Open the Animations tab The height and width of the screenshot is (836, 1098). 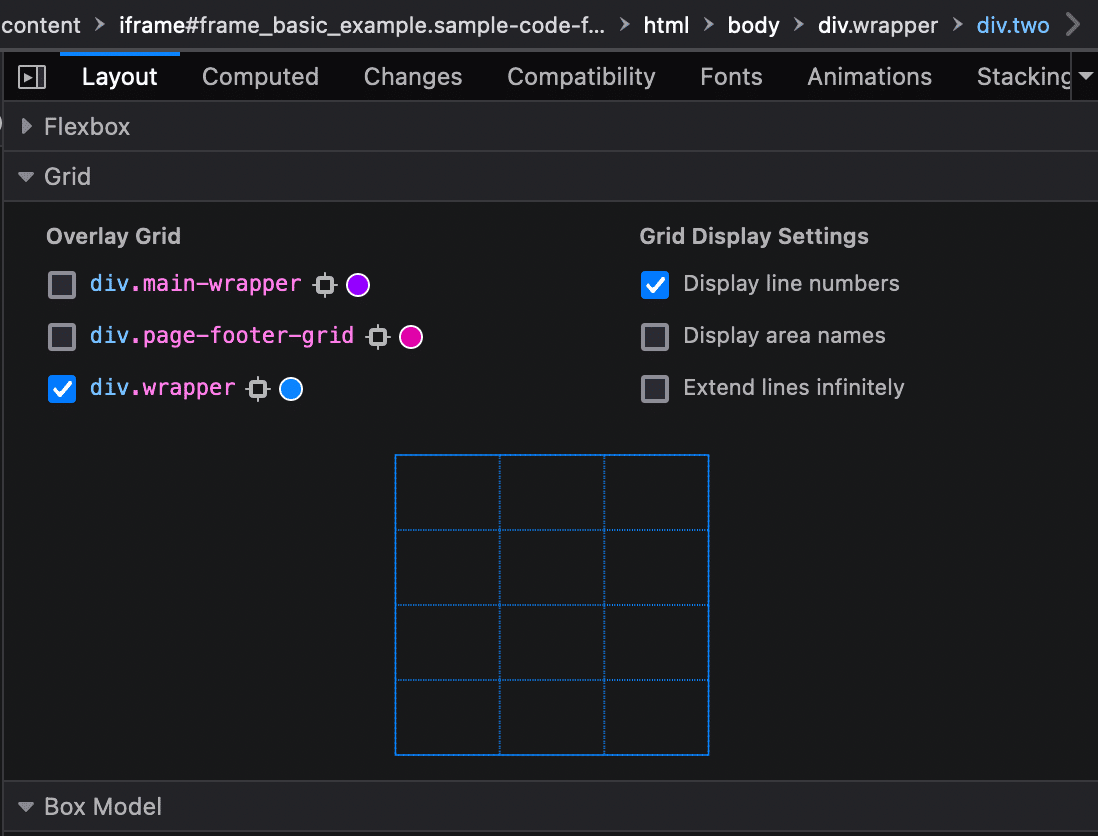coord(869,77)
